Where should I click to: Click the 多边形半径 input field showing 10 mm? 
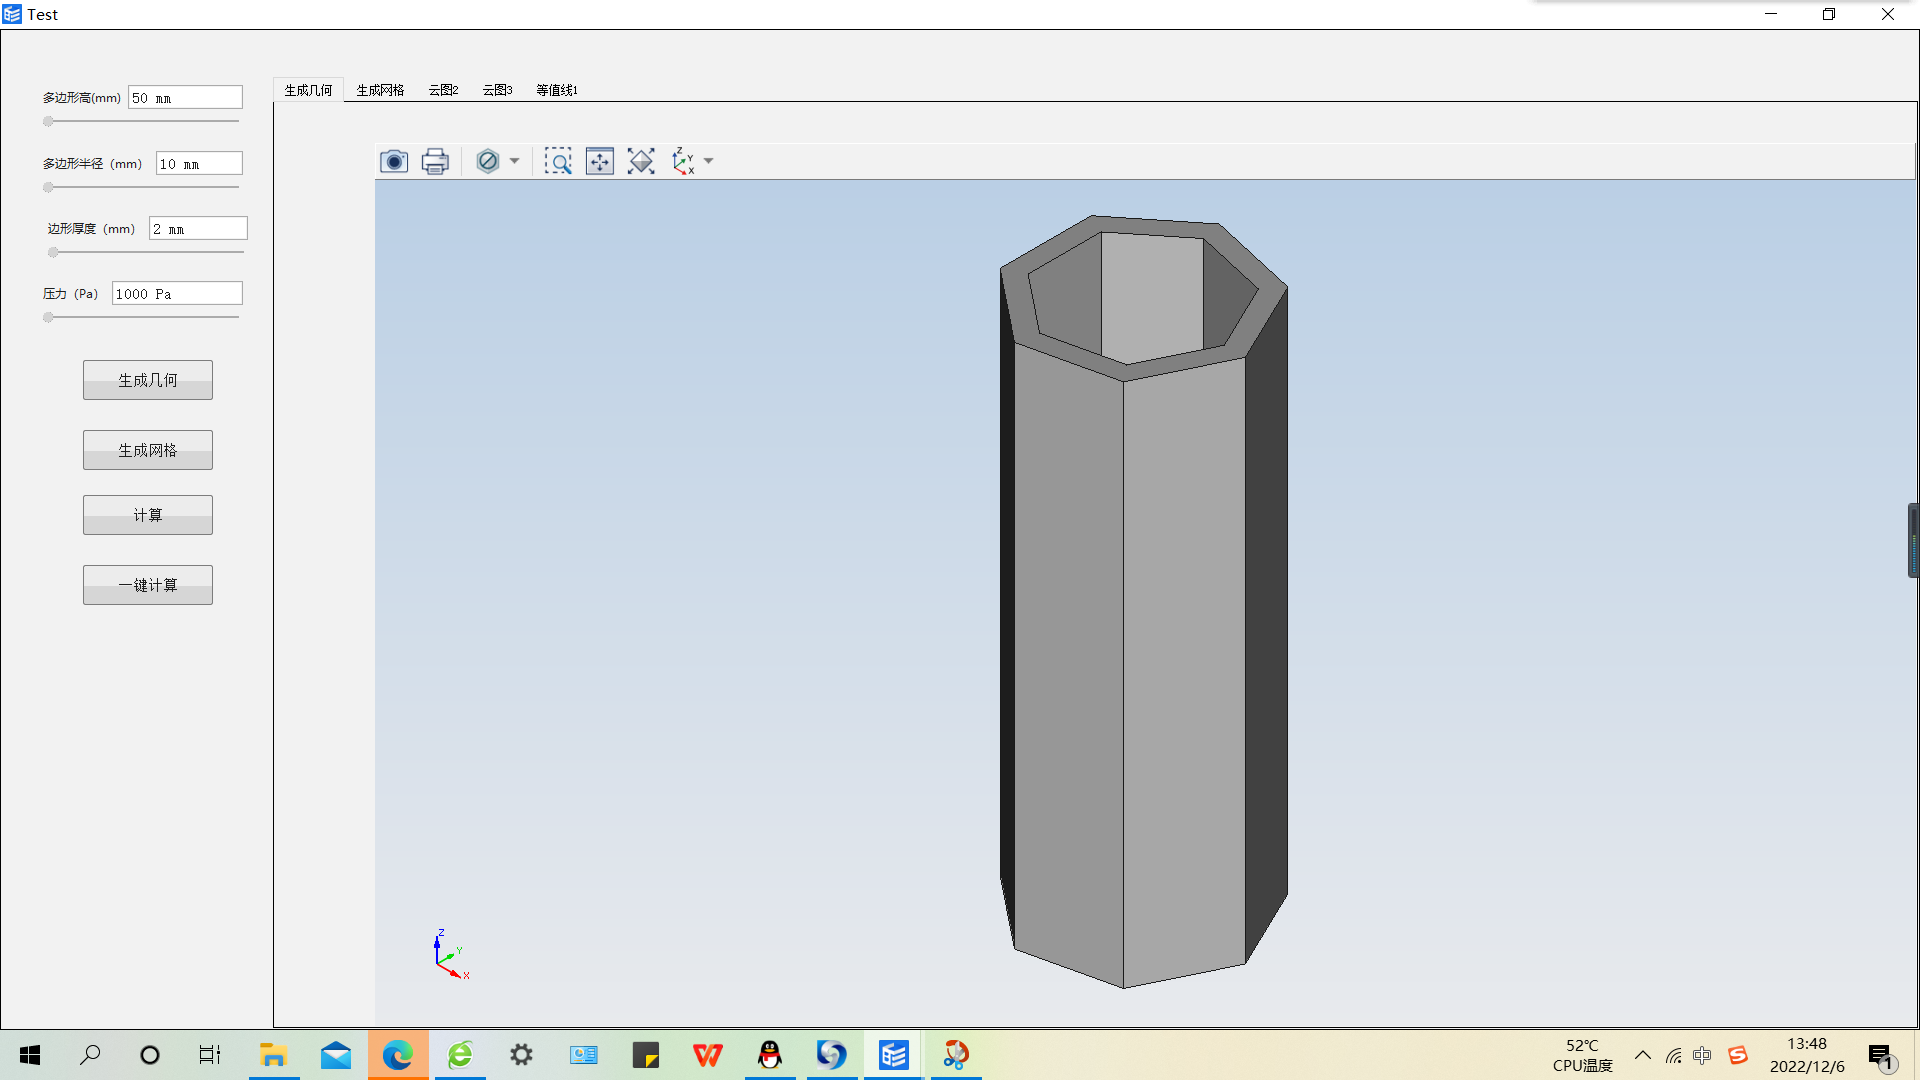click(199, 163)
